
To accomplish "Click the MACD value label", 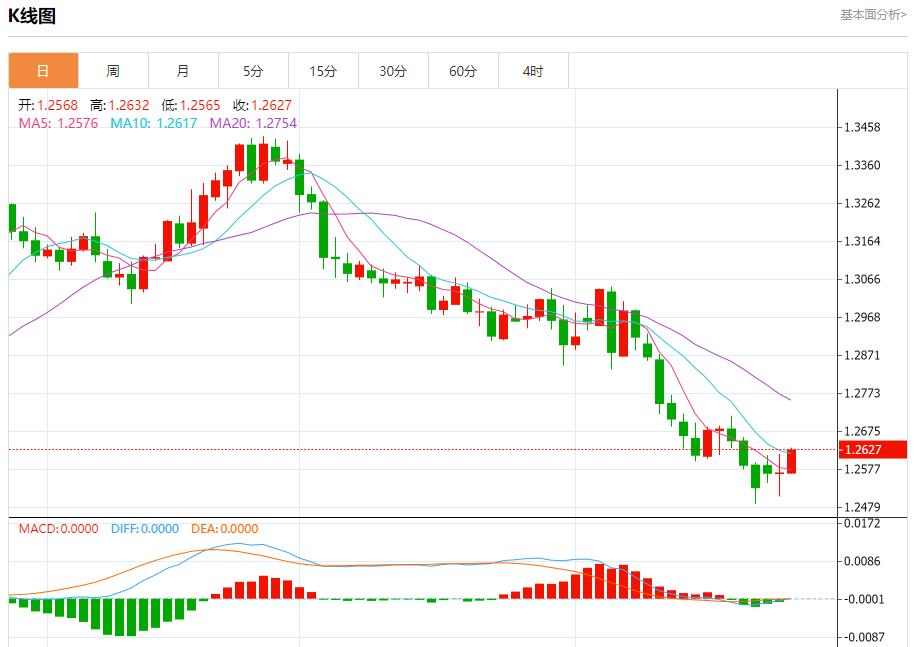I will (x=58, y=529).
